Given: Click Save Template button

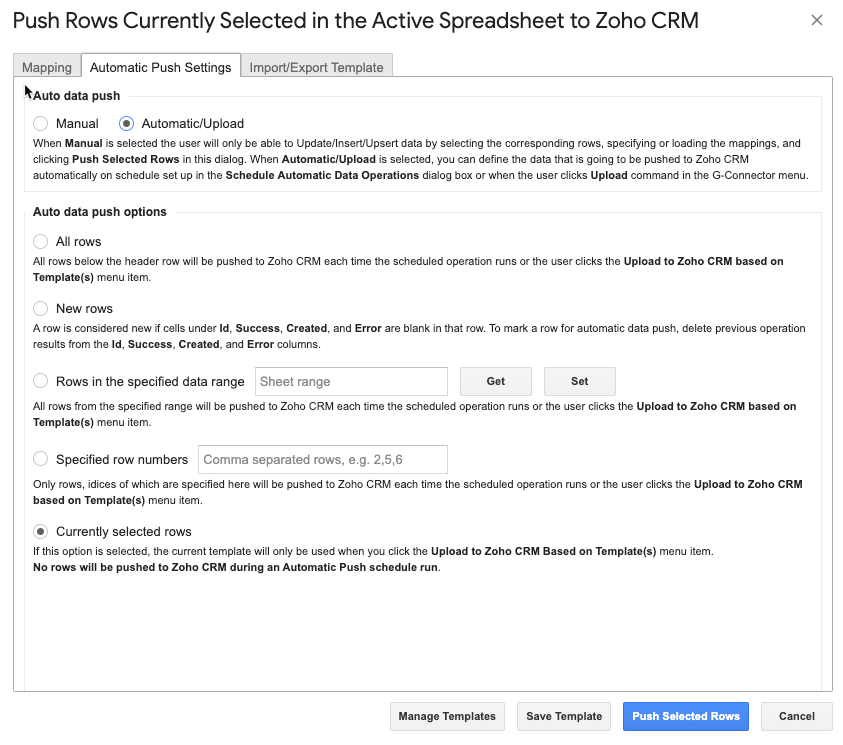Looking at the screenshot, I should [564, 716].
